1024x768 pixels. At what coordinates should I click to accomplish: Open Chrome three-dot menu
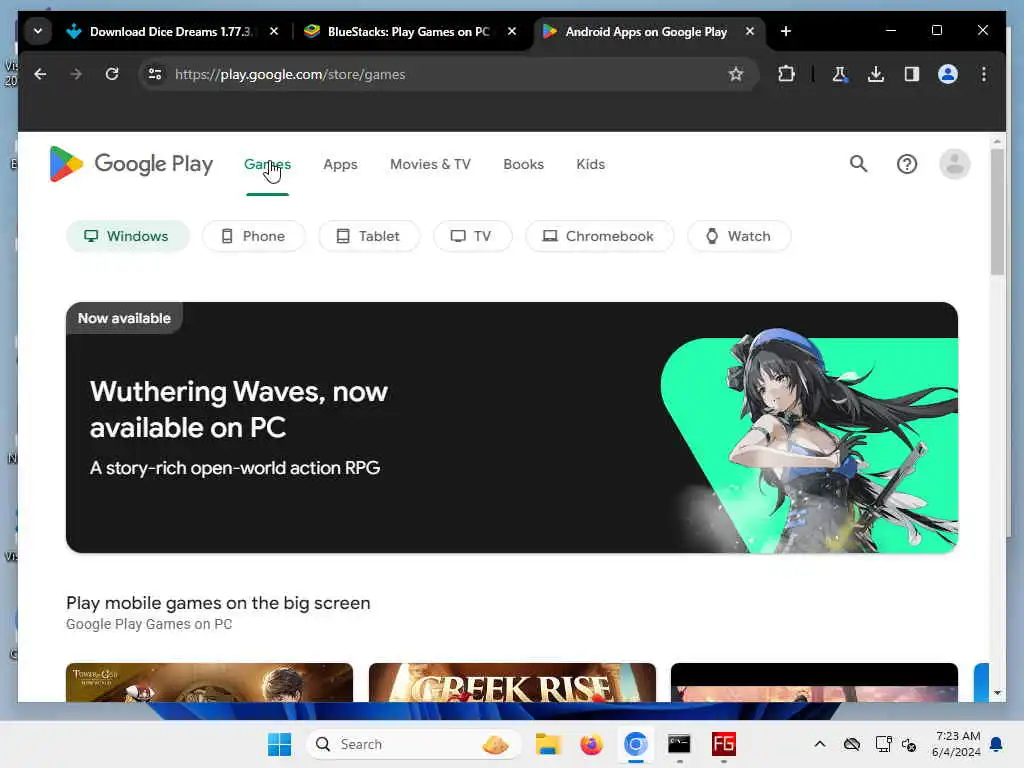point(984,74)
